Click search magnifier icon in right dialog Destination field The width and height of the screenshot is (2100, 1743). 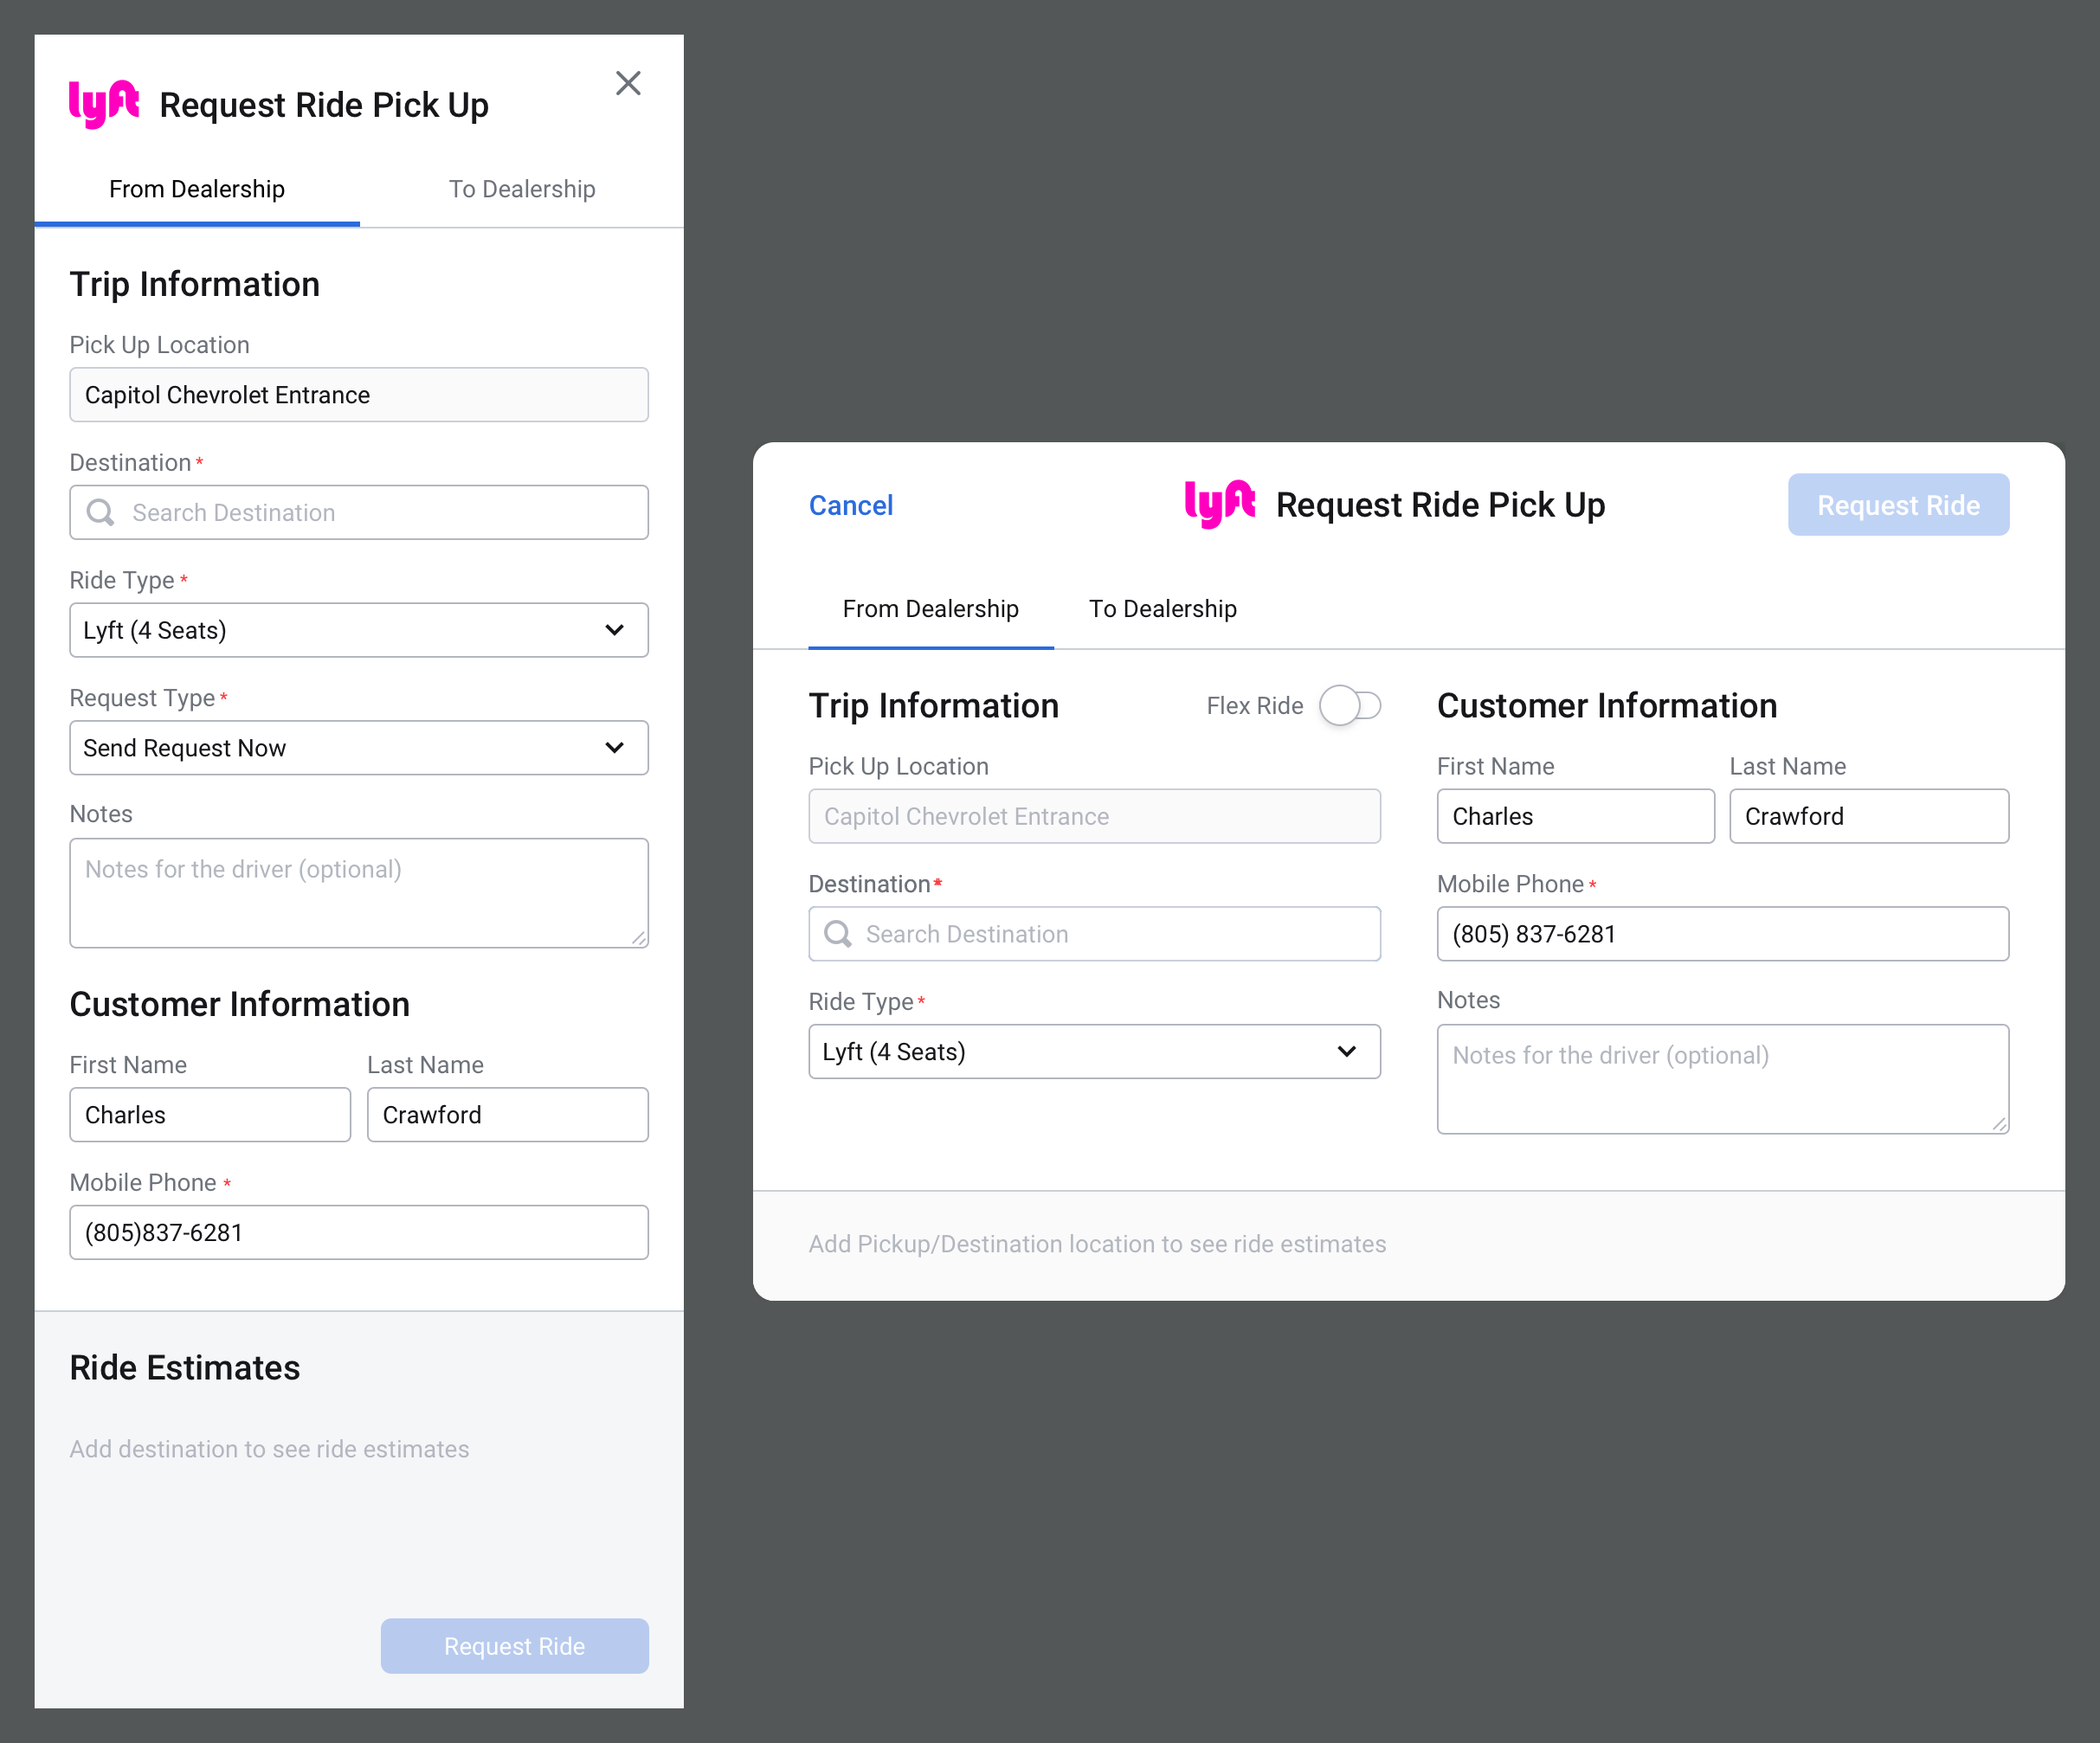[838, 934]
